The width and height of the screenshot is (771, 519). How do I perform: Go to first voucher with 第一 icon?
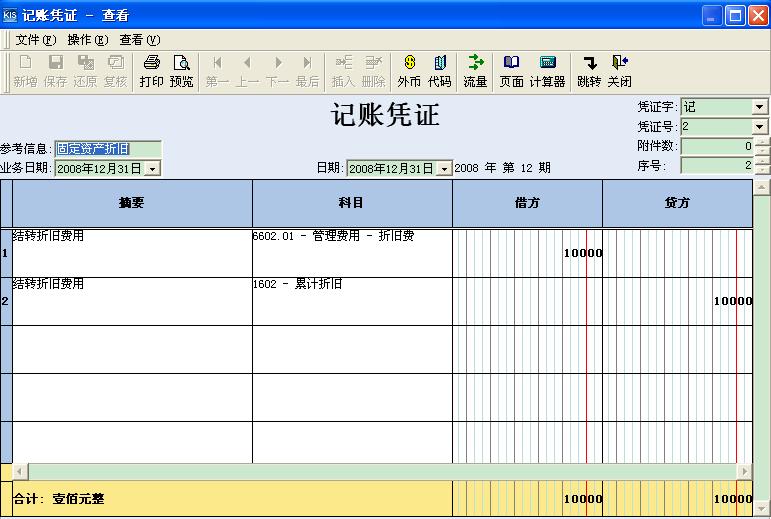[x=217, y=72]
